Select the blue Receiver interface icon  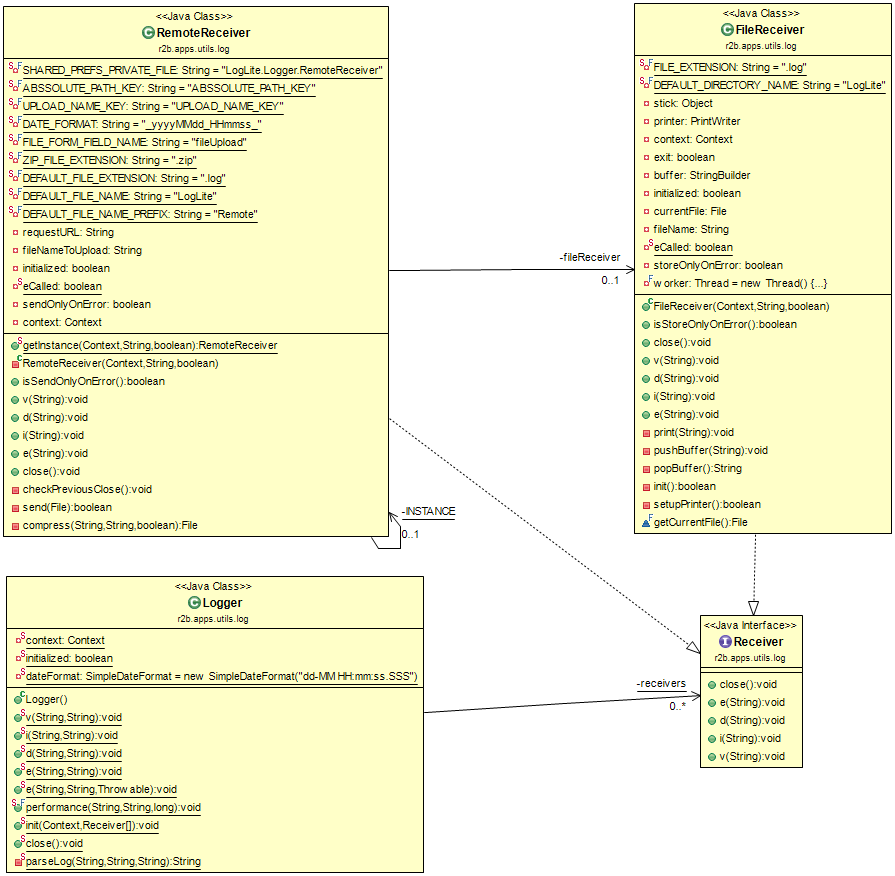(723, 641)
